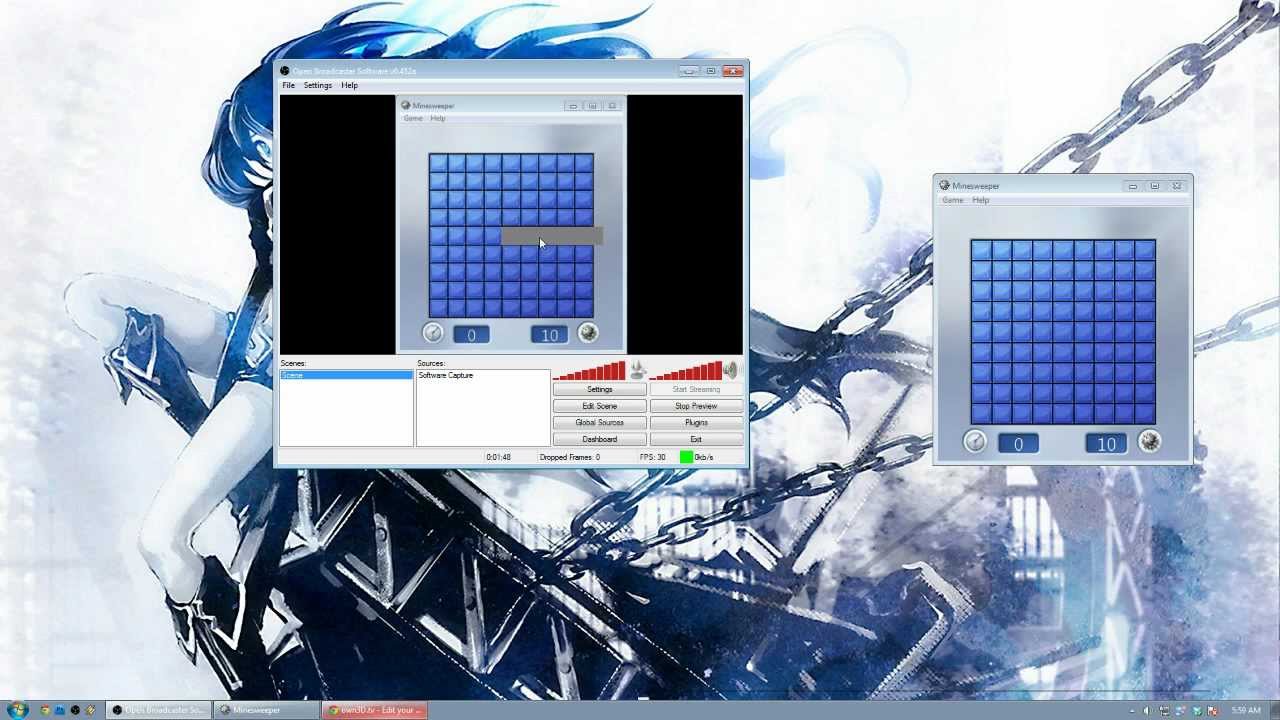Viewport: 1280px width, 720px height.
Task: Open the system volume tray icon
Action: 1147,711
